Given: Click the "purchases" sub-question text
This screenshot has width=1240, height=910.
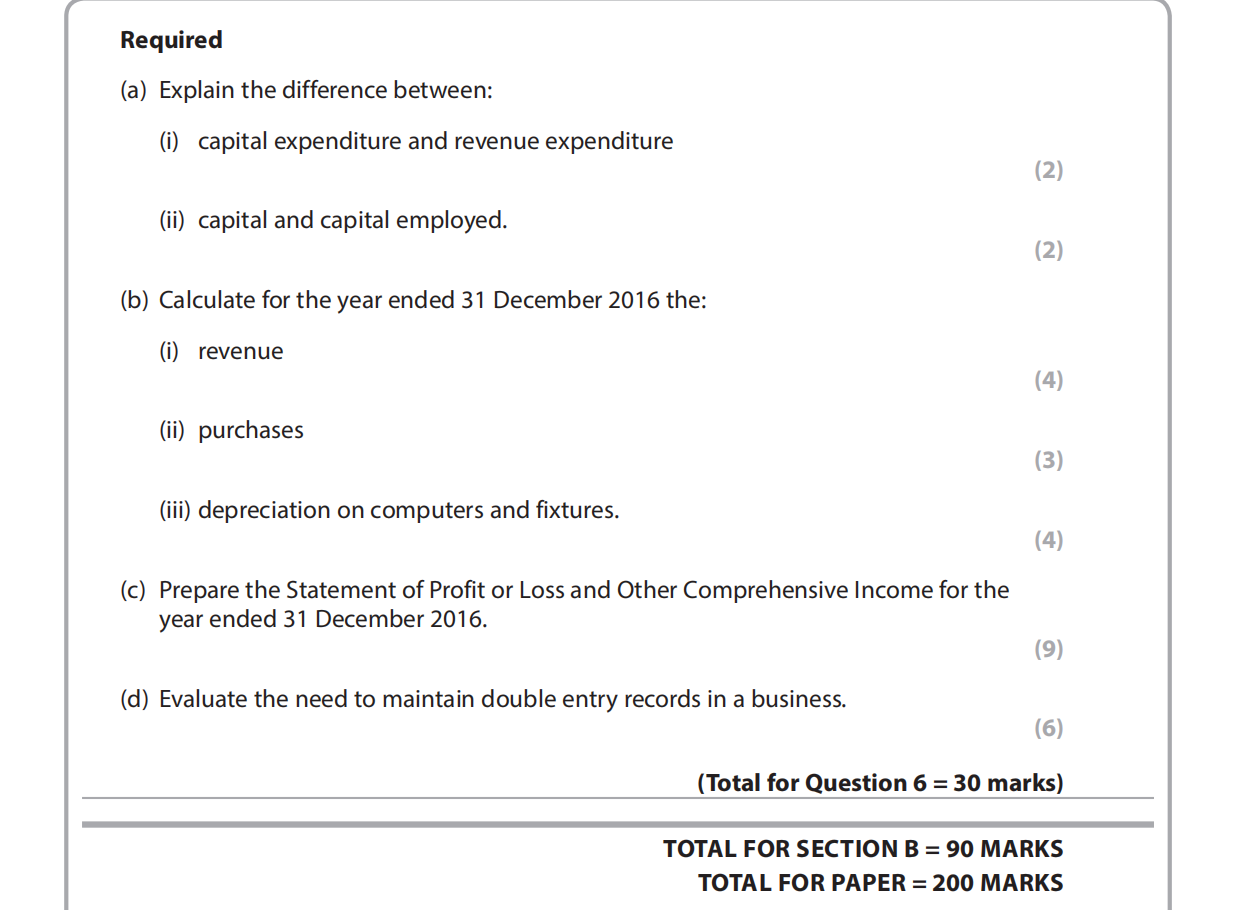Looking at the screenshot, I should click(x=250, y=431).
